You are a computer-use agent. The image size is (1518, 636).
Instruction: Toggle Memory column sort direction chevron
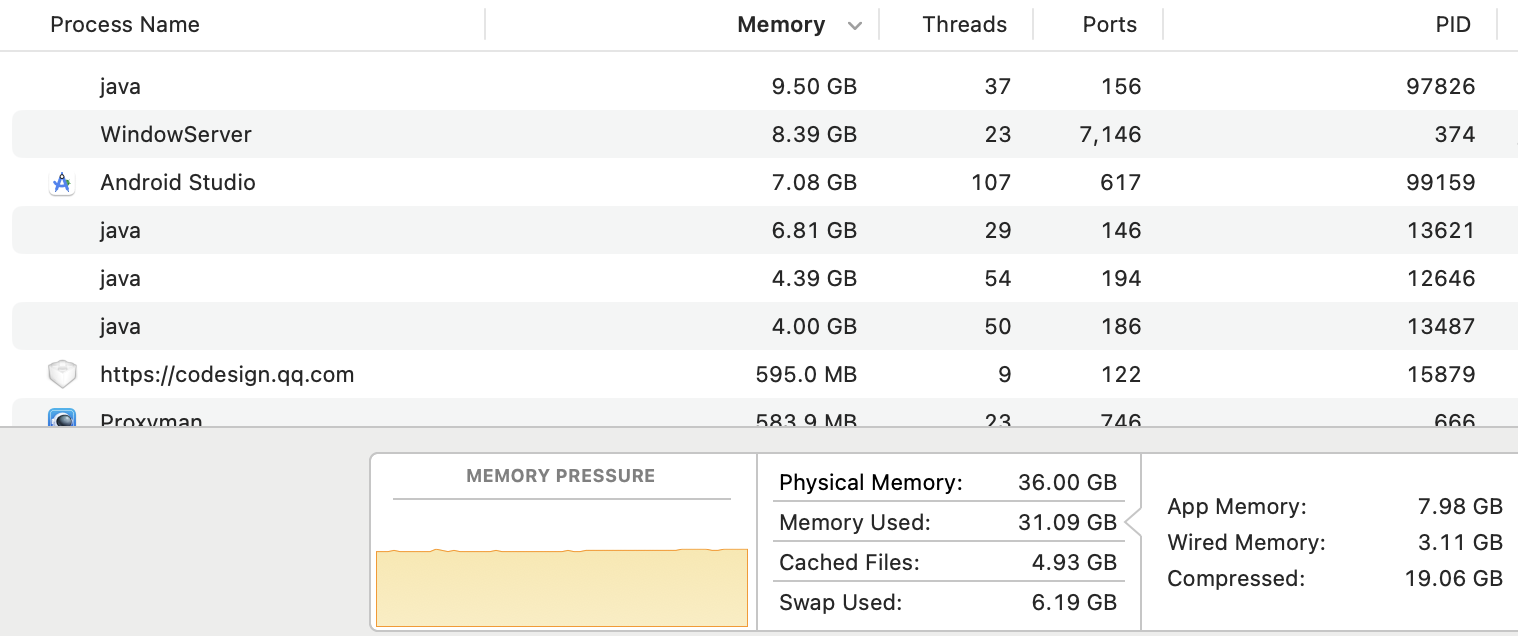[854, 26]
